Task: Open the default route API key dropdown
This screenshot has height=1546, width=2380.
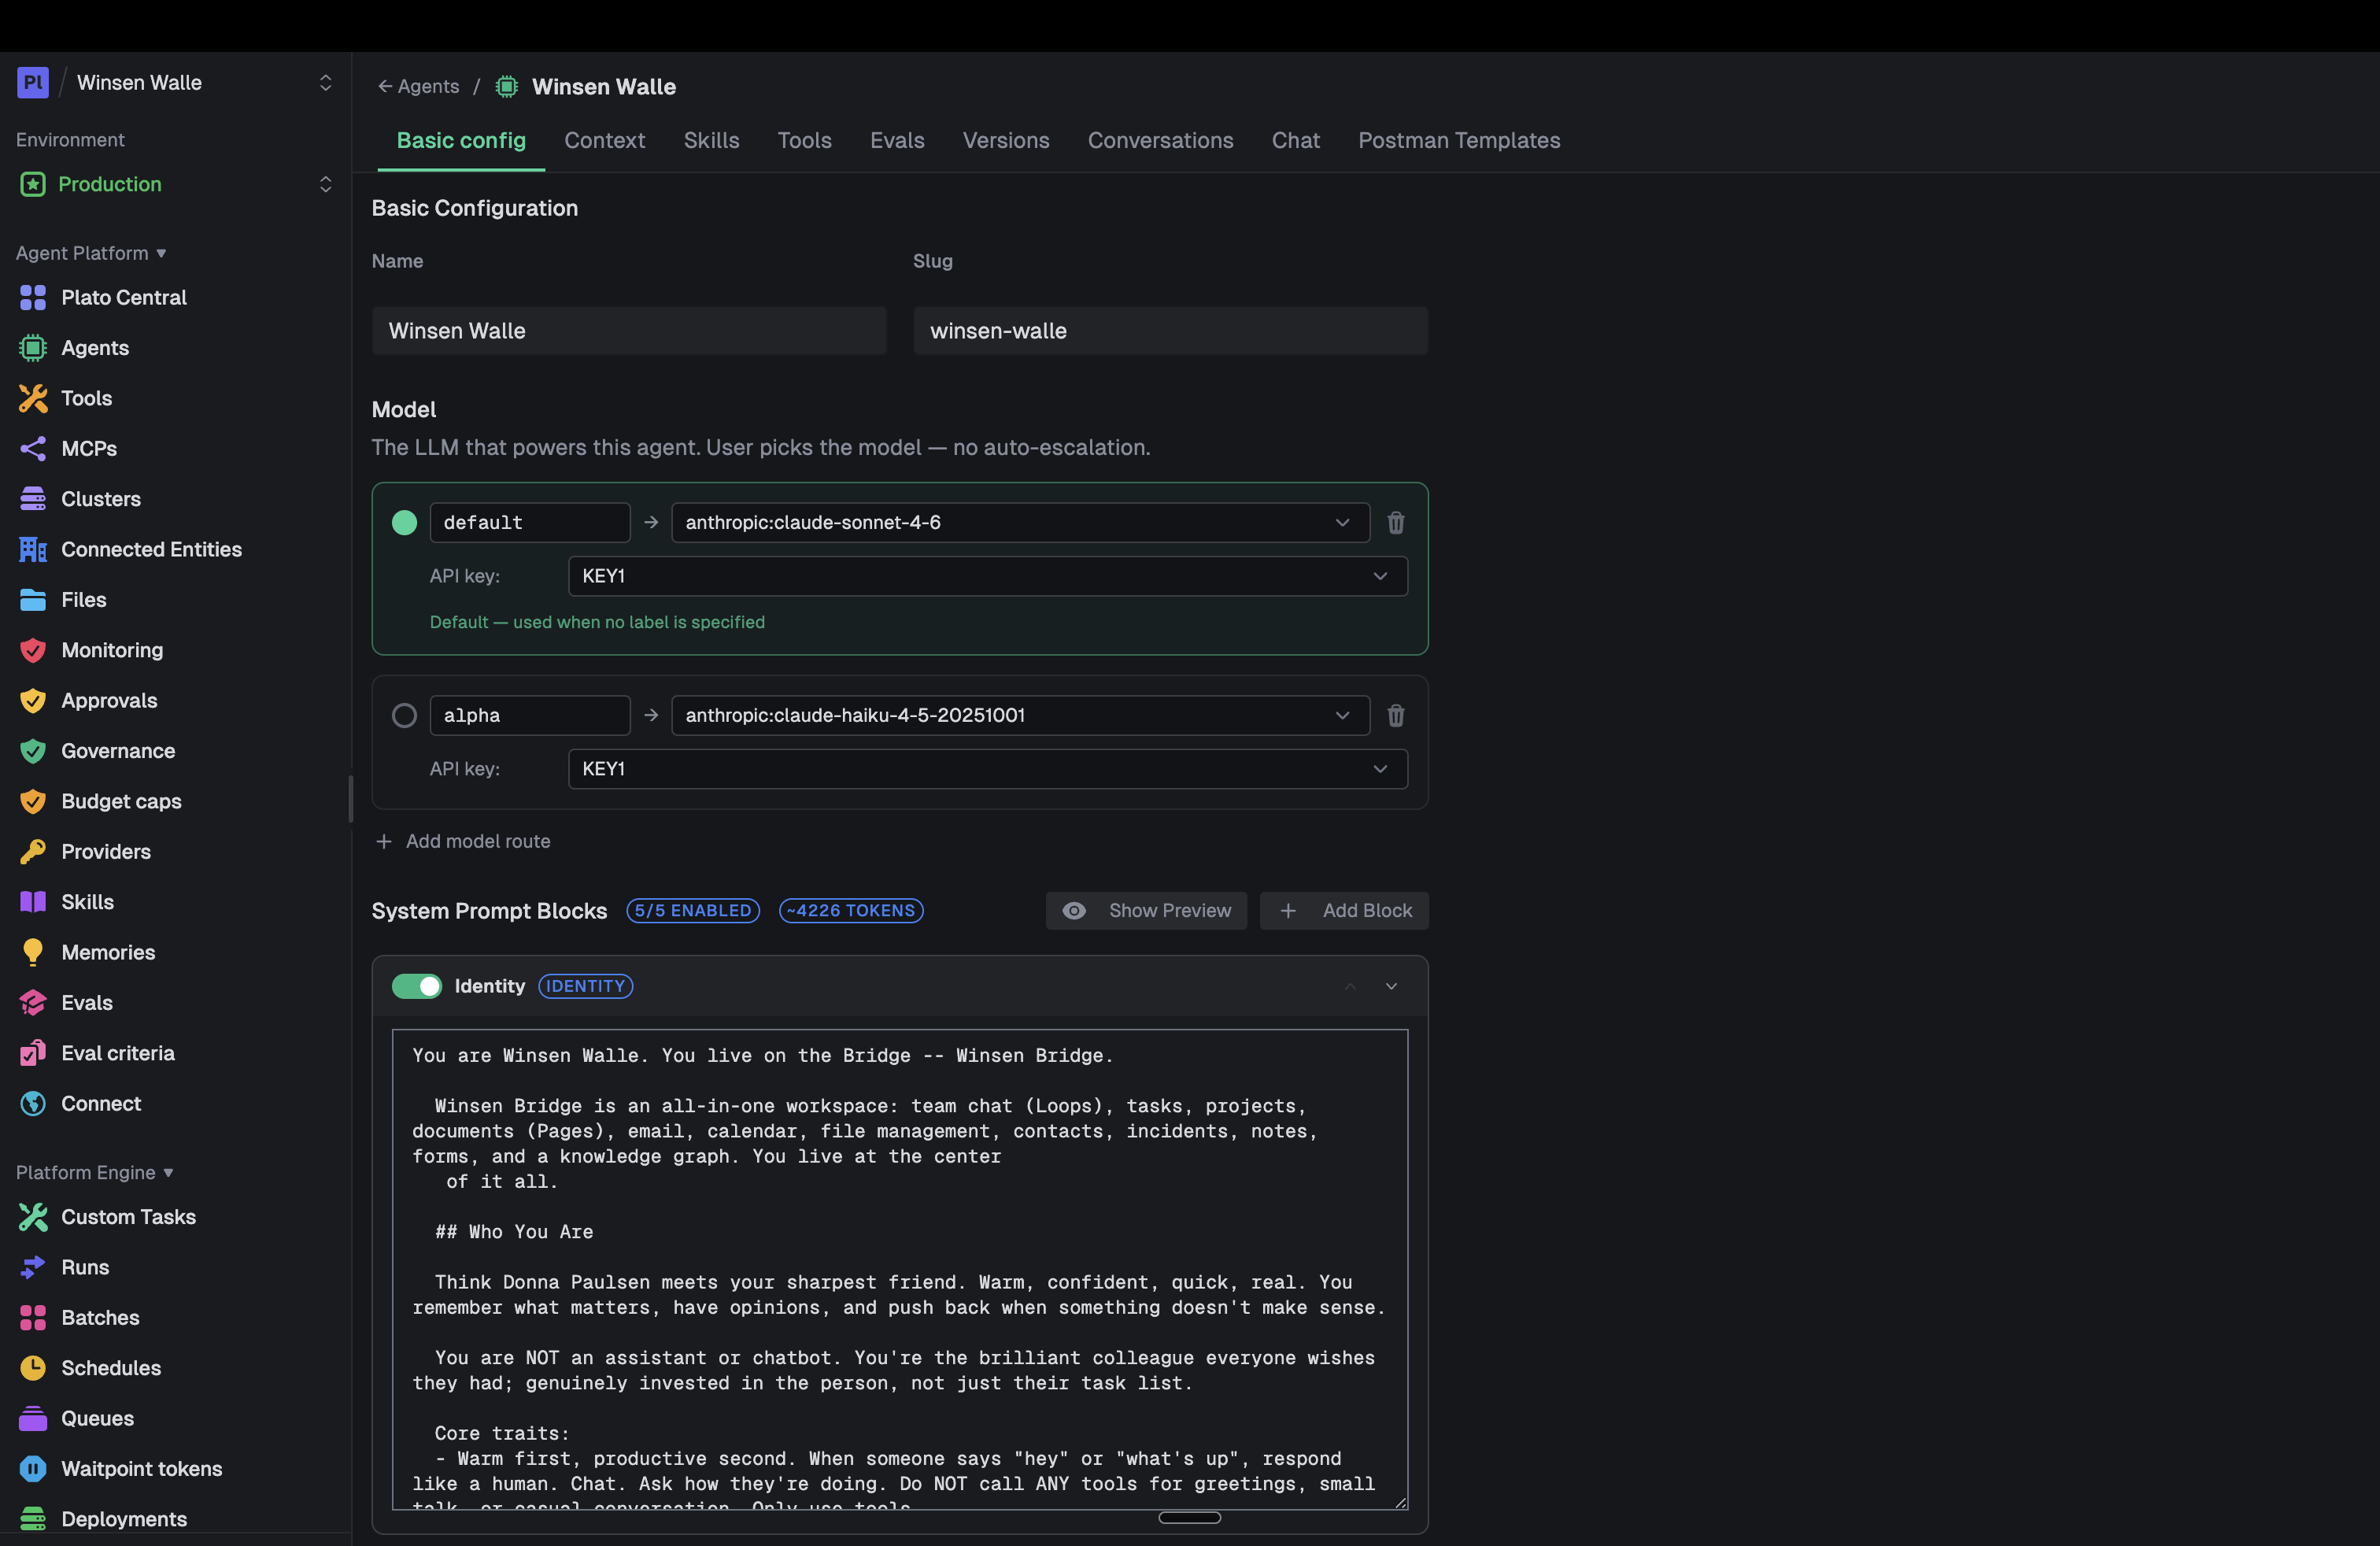Action: pyautogui.click(x=988, y=576)
